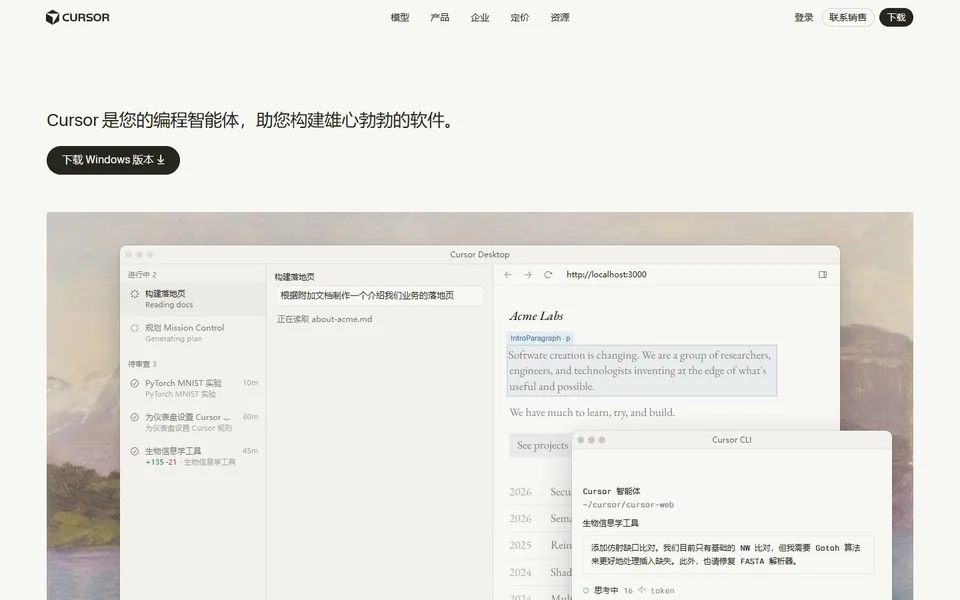Open the 定价 menu item
This screenshot has height=600, width=960.
520,18
